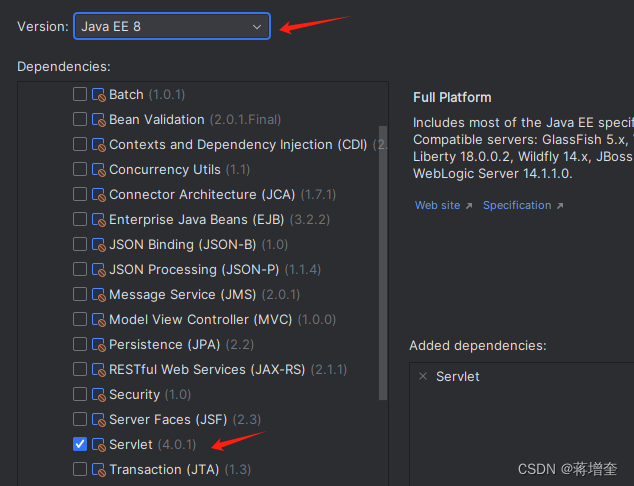Viewport: 634px width, 486px height.
Task: Select the Persistence (JPA) row label
Action: coord(182,344)
